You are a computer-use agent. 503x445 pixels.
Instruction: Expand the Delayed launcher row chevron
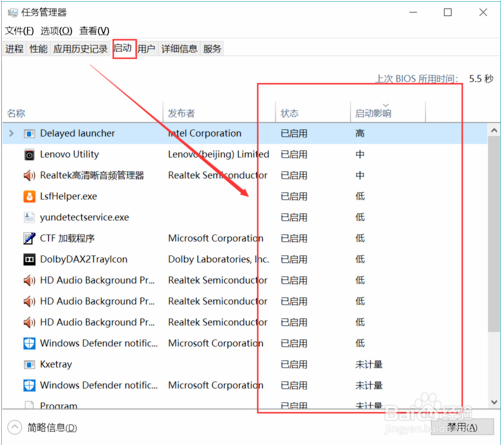click(x=11, y=133)
